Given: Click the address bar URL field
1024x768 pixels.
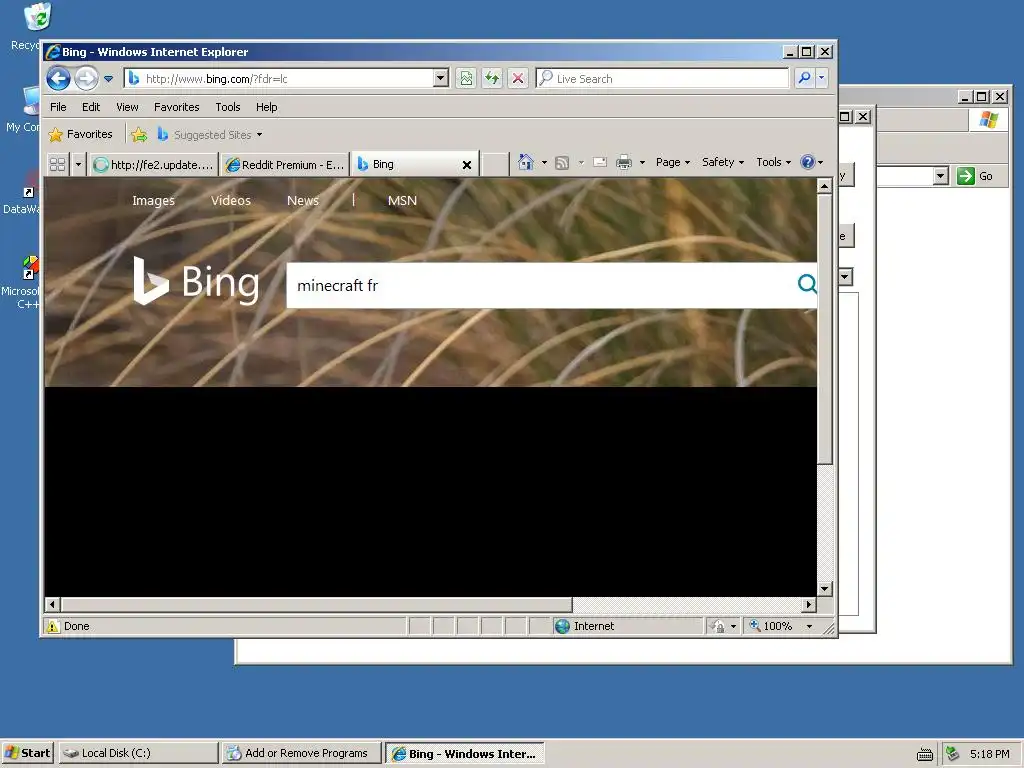Looking at the screenshot, I should (x=280, y=79).
